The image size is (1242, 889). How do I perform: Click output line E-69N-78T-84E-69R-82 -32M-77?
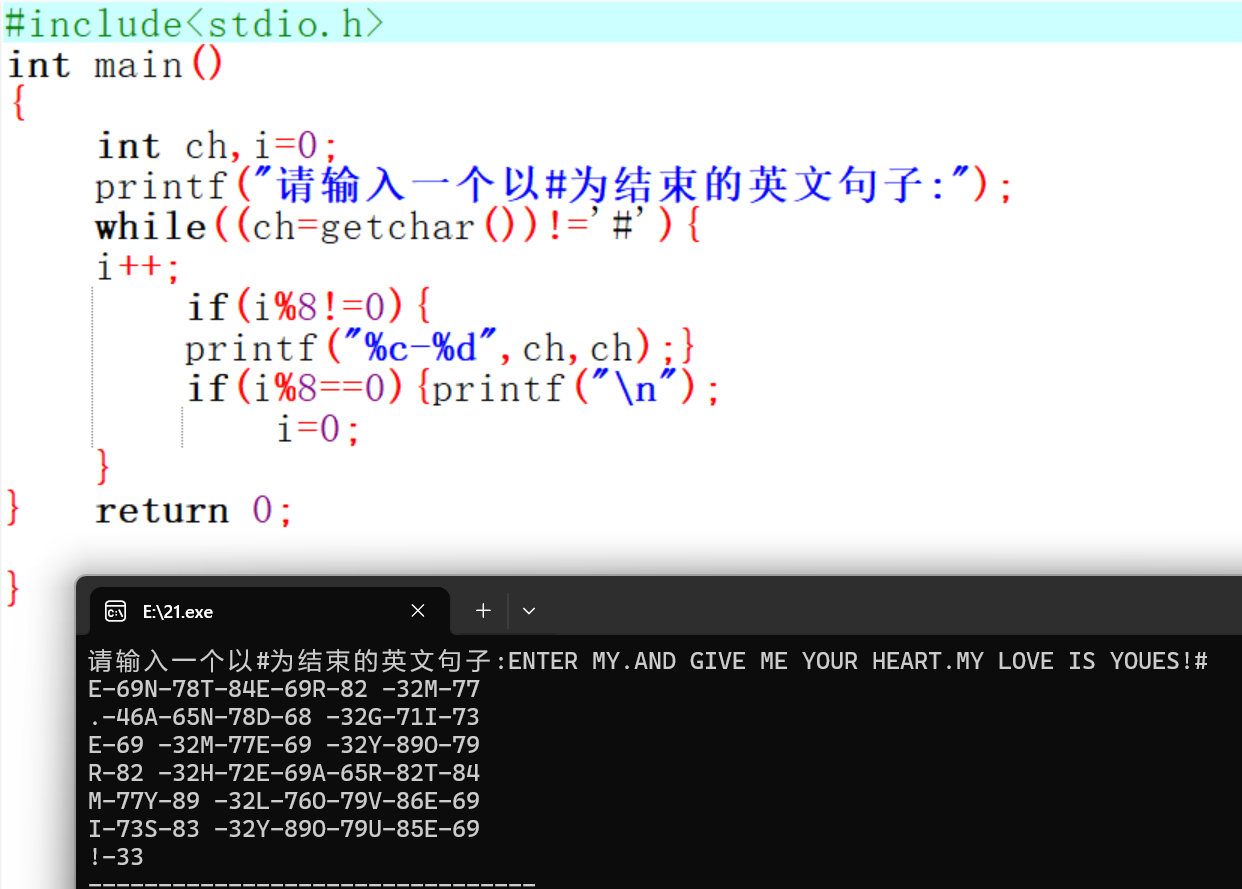tap(284, 689)
